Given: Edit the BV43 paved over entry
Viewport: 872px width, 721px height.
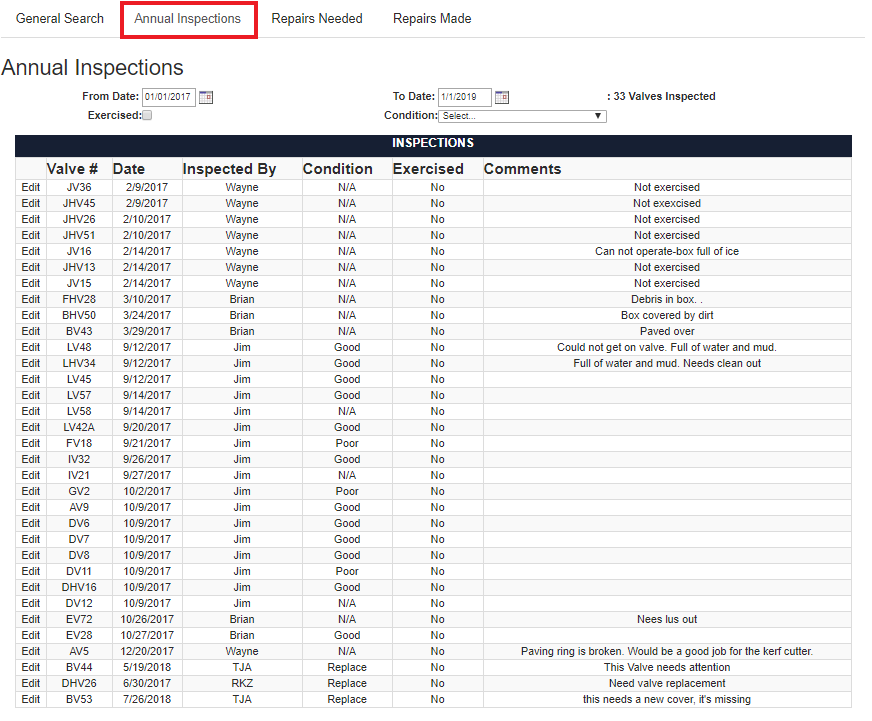Looking at the screenshot, I should click(31, 332).
